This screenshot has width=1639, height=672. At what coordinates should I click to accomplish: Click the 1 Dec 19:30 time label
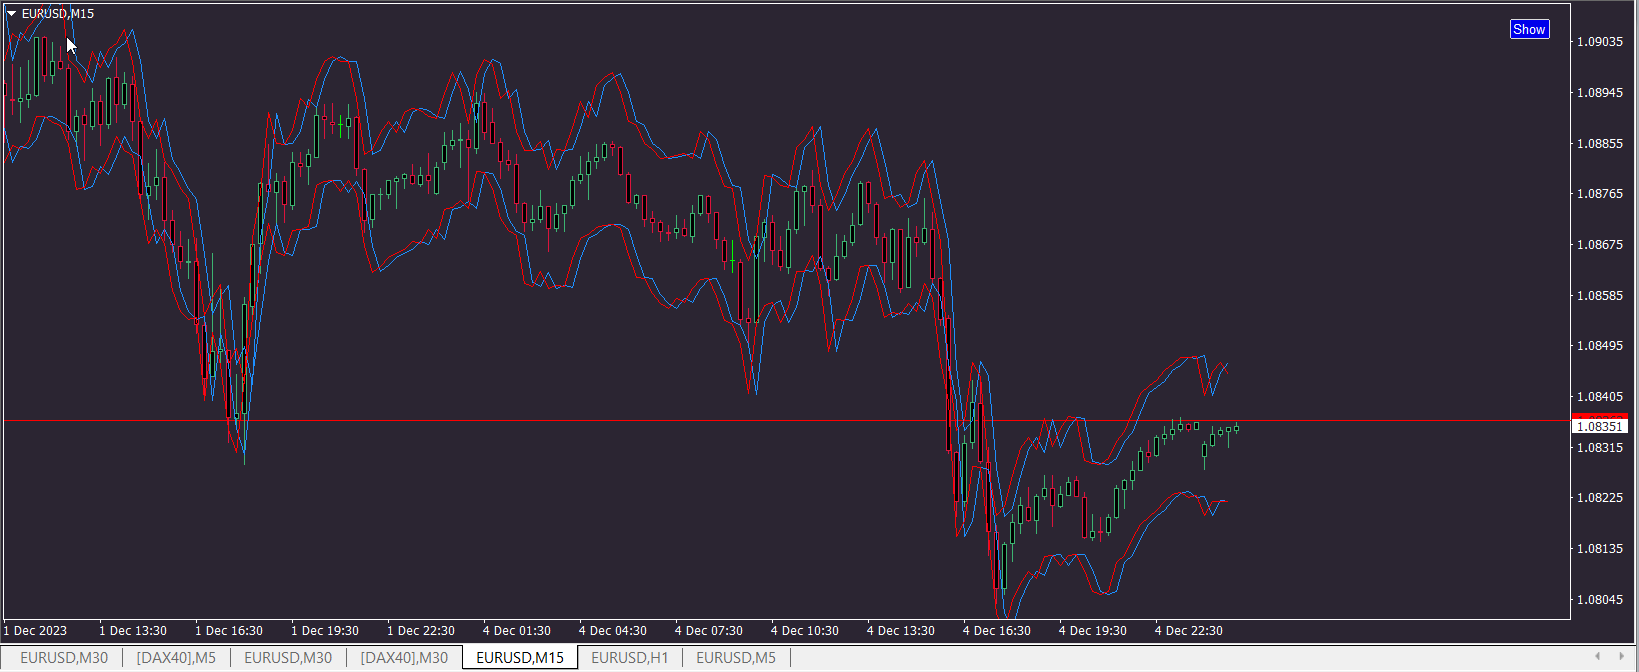[x=325, y=631]
